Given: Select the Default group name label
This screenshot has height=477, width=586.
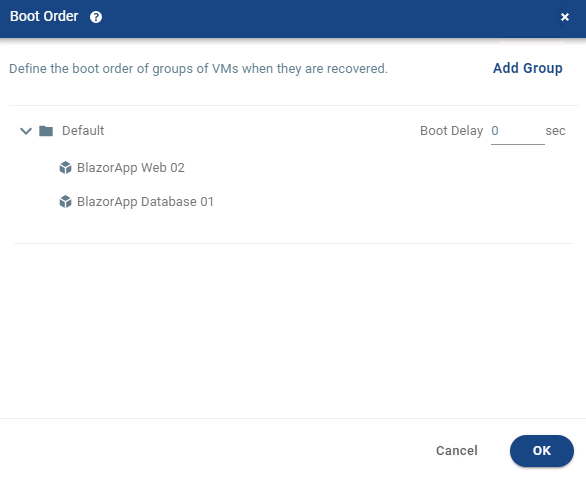Looking at the screenshot, I should coord(83,130).
